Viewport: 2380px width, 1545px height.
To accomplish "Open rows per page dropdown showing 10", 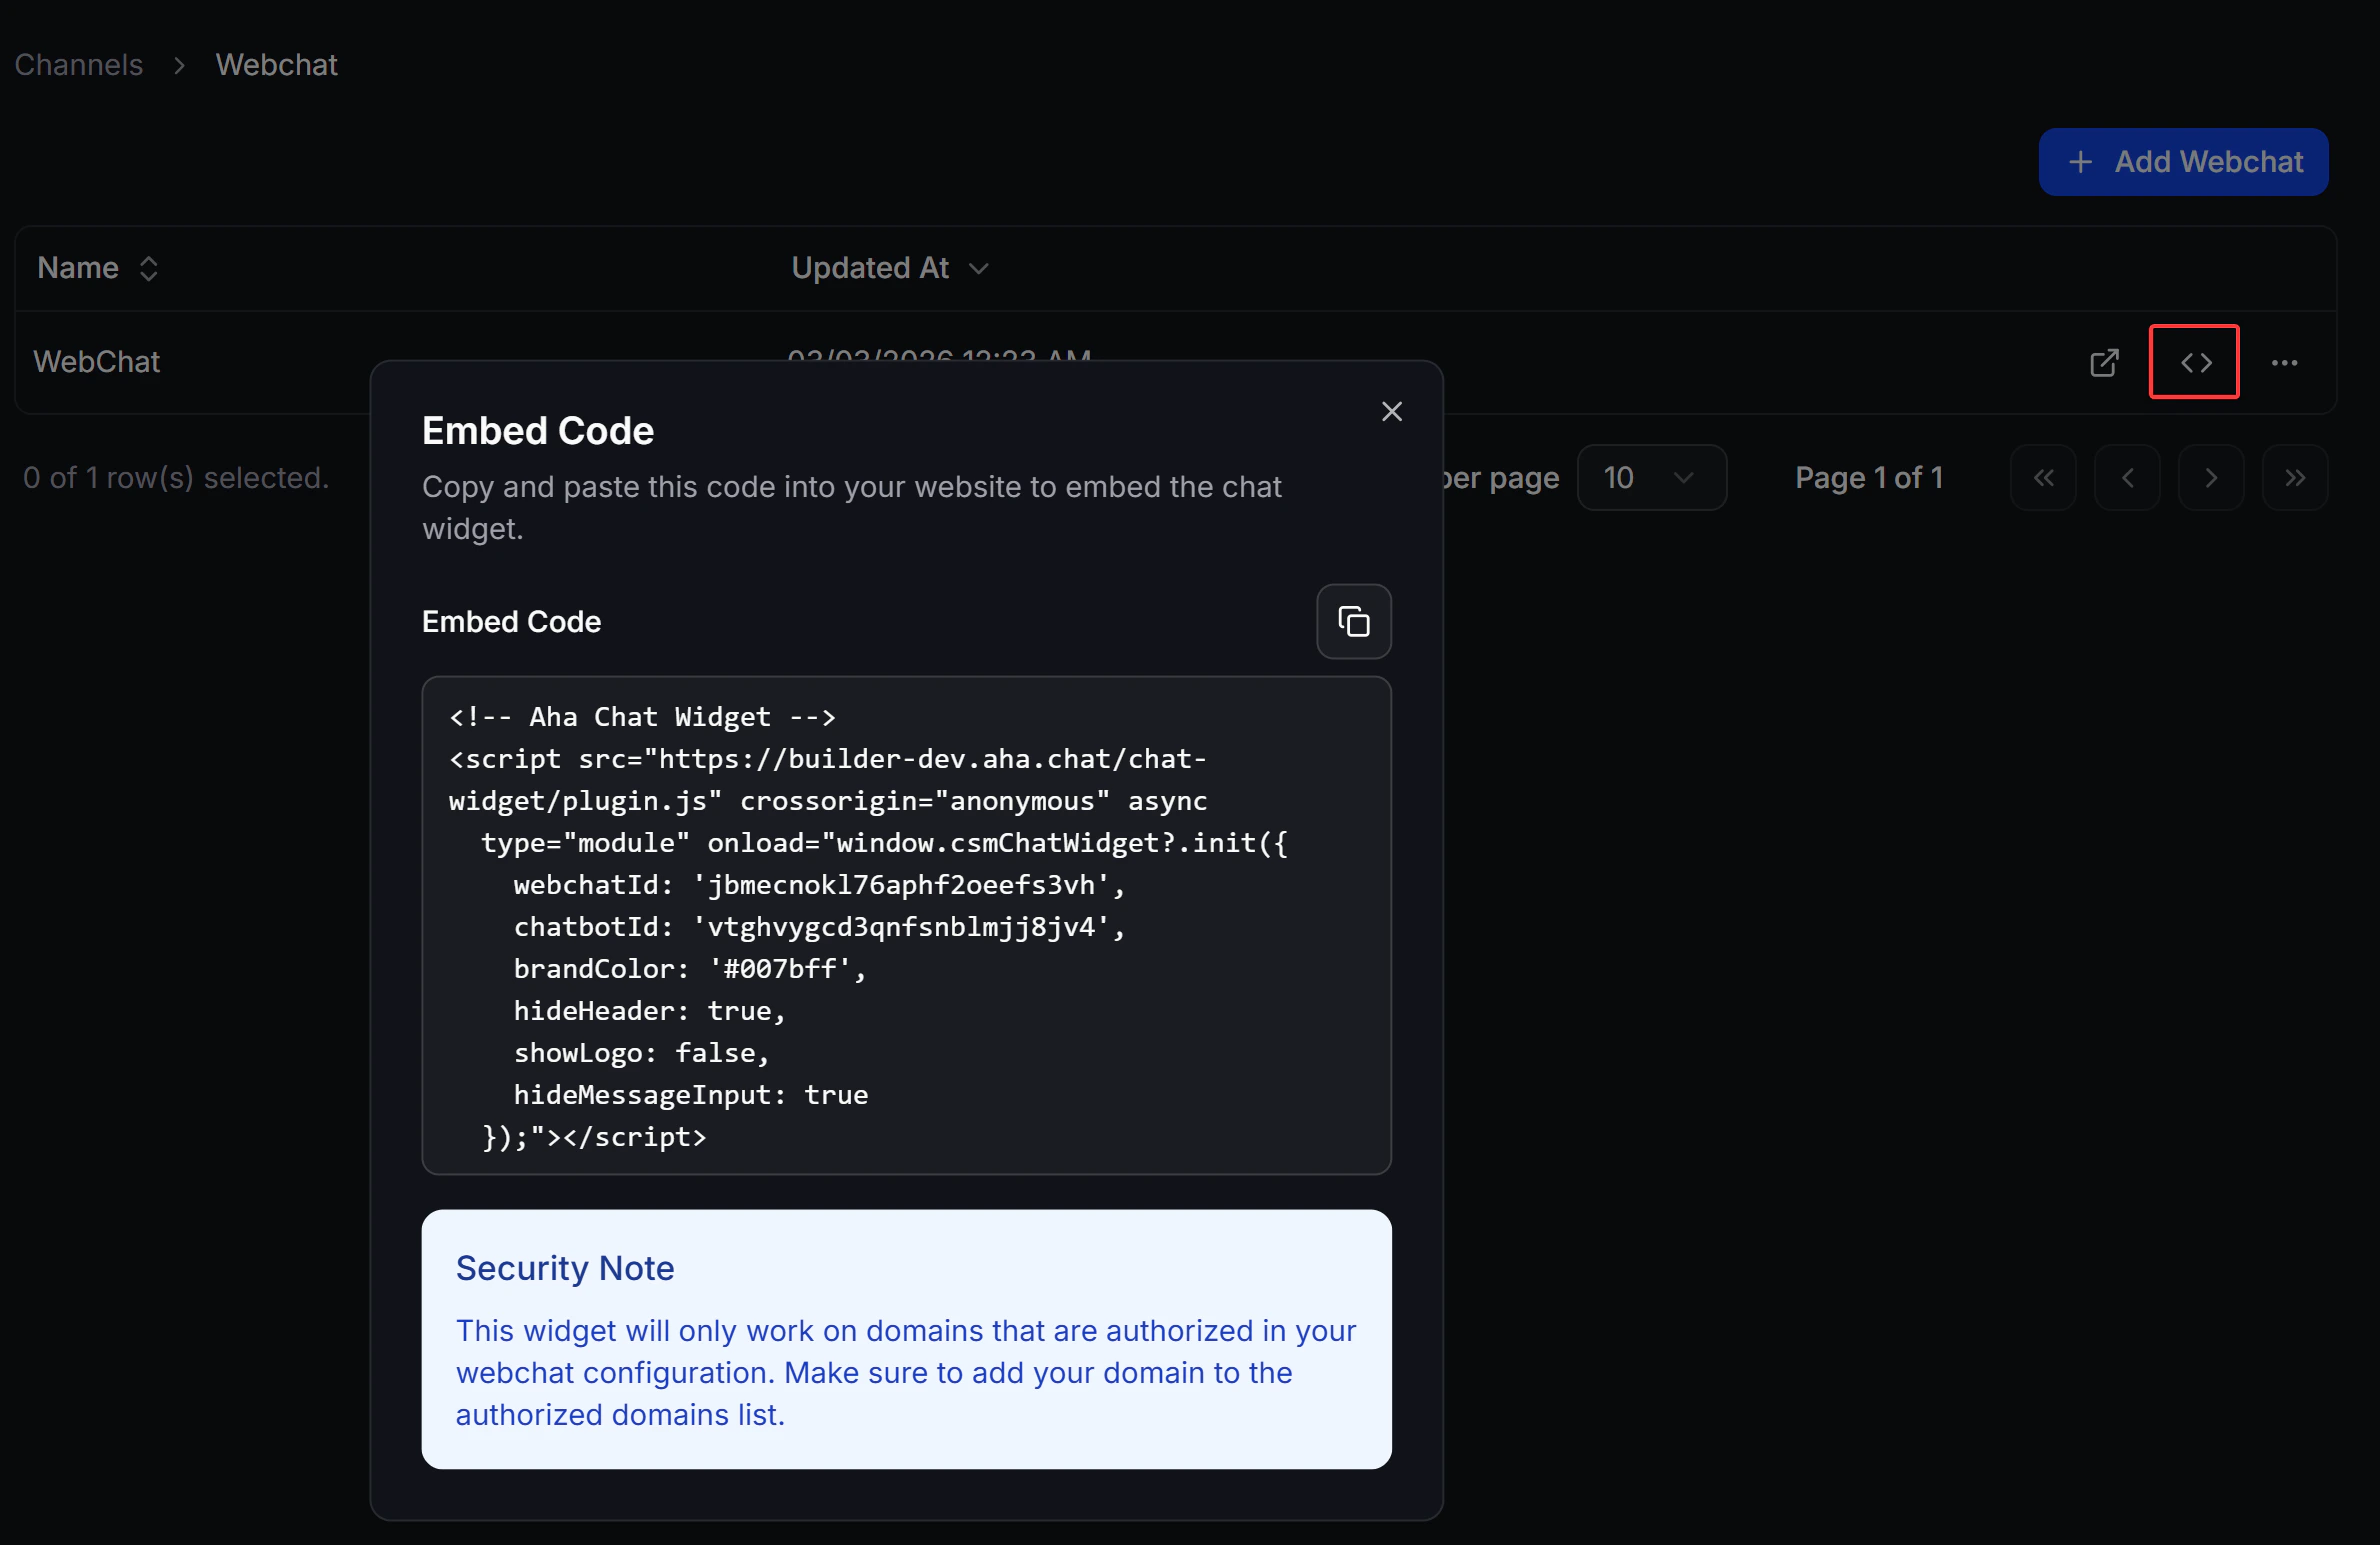I will pos(1651,478).
